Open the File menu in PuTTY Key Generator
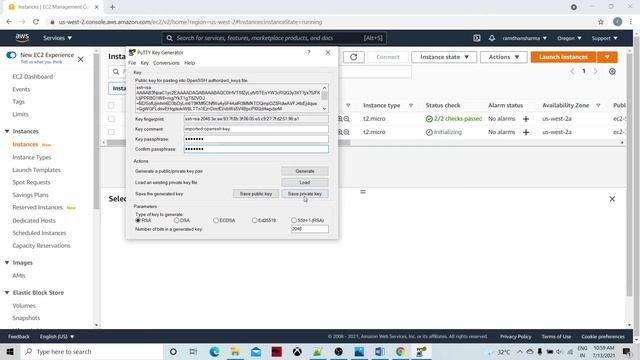This screenshot has width=640, height=360. tap(132, 63)
